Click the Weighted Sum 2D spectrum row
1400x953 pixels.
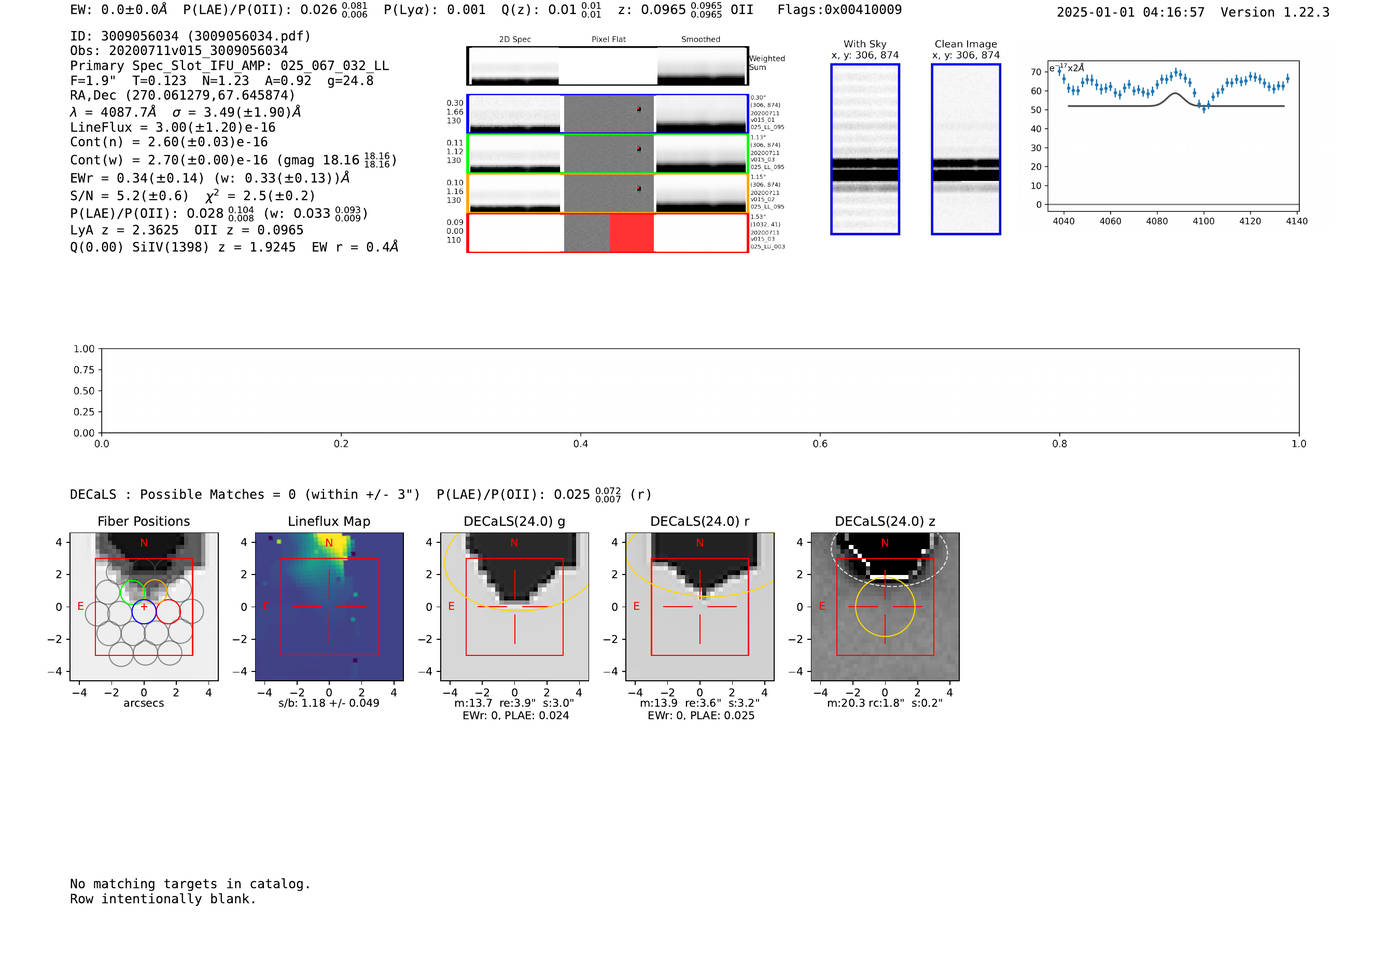click(x=607, y=66)
